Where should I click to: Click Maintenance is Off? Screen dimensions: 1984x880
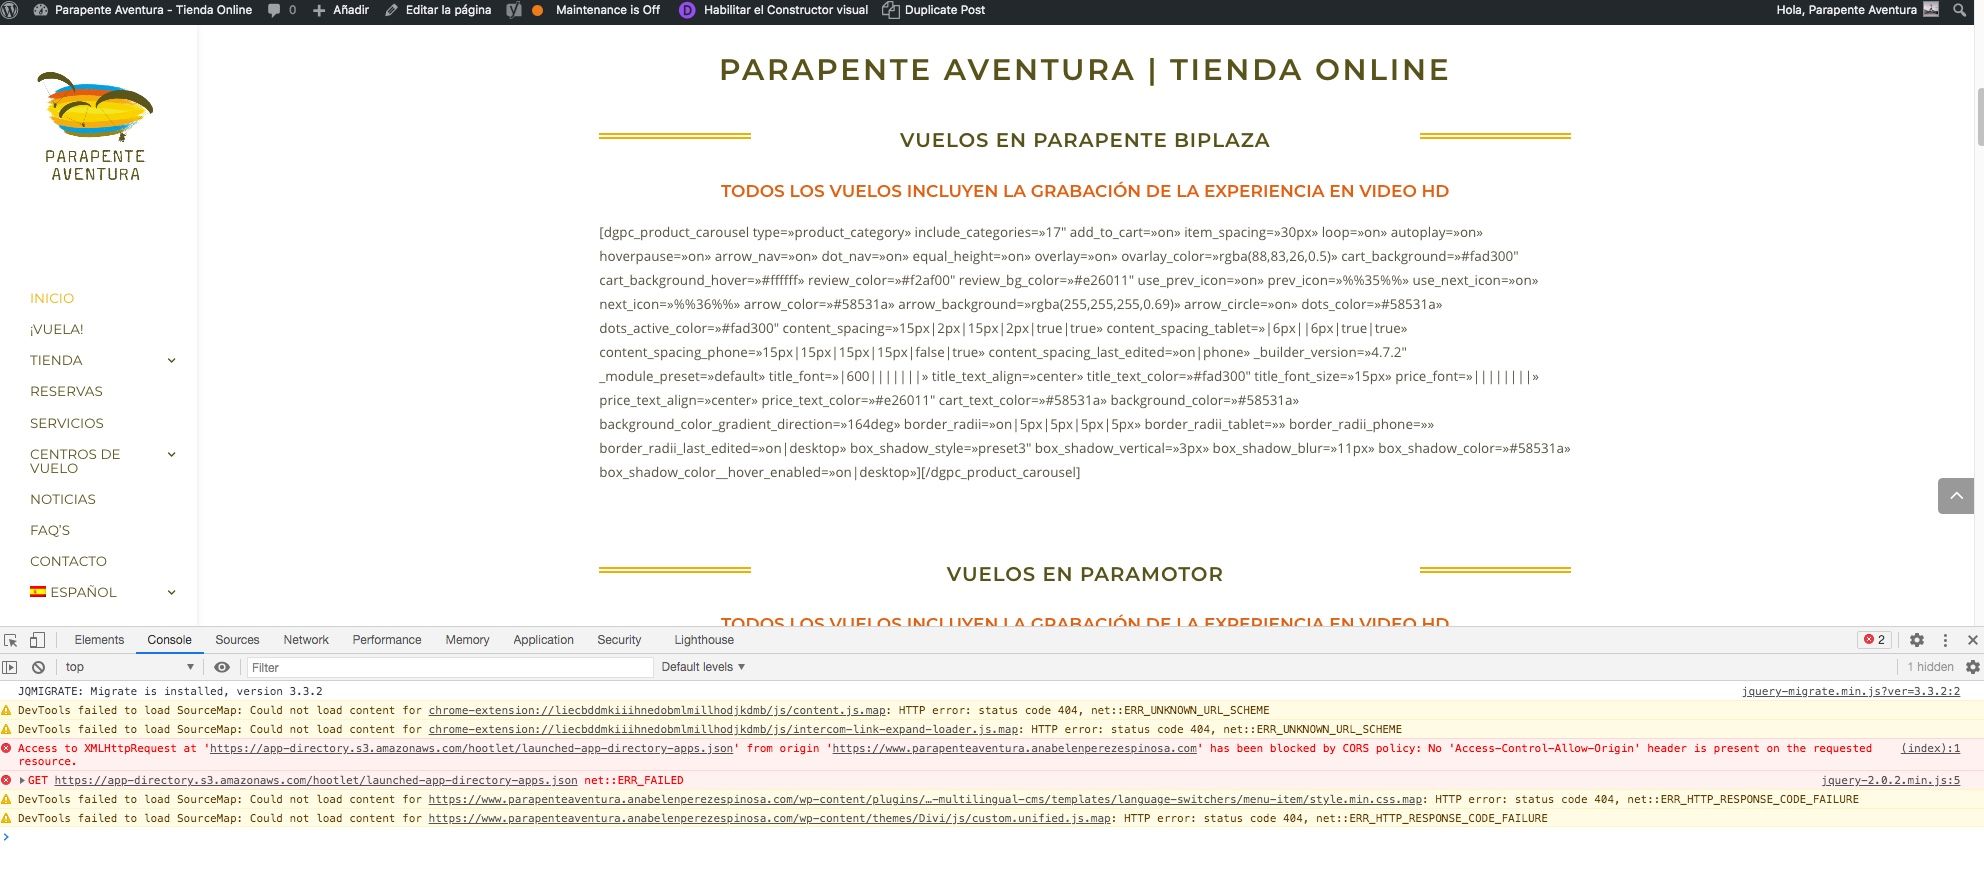[607, 10]
